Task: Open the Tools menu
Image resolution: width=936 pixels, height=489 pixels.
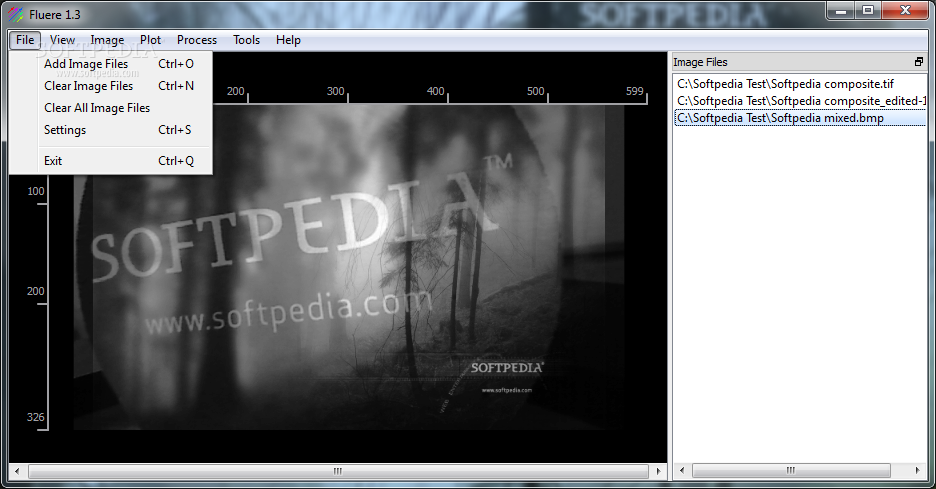Action: coord(247,40)
